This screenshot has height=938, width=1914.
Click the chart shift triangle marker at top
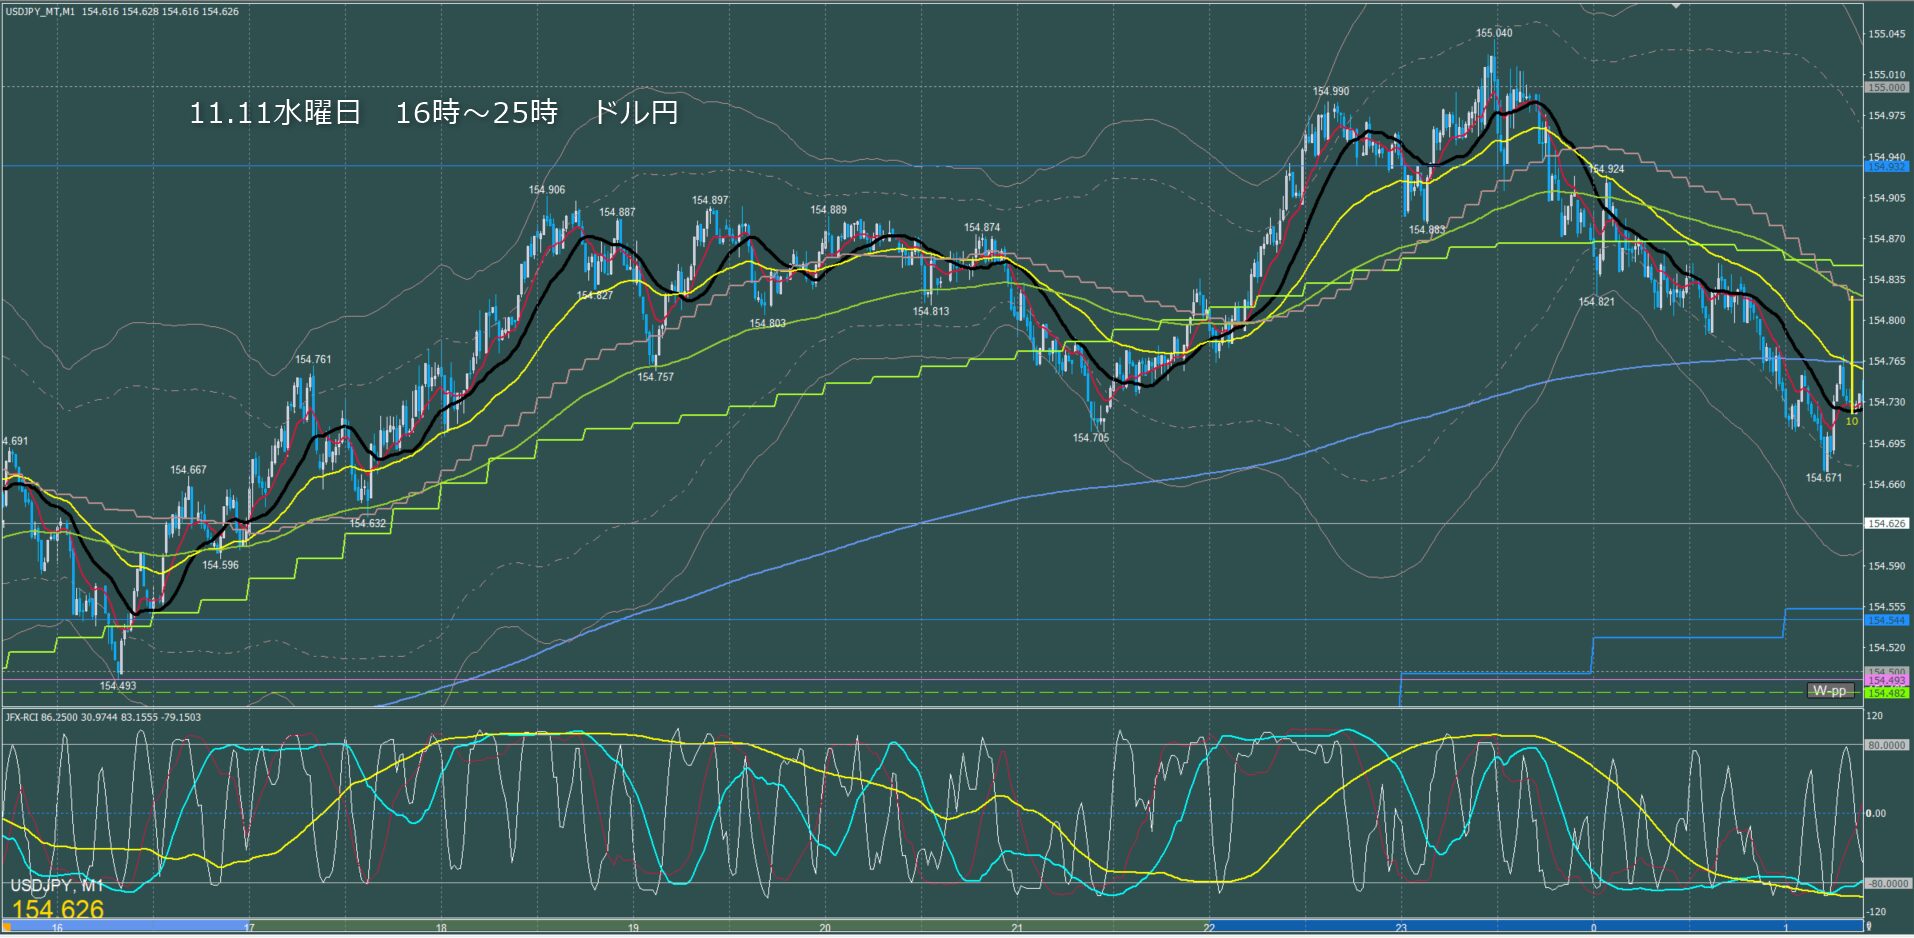click(x=1676, y=5)
